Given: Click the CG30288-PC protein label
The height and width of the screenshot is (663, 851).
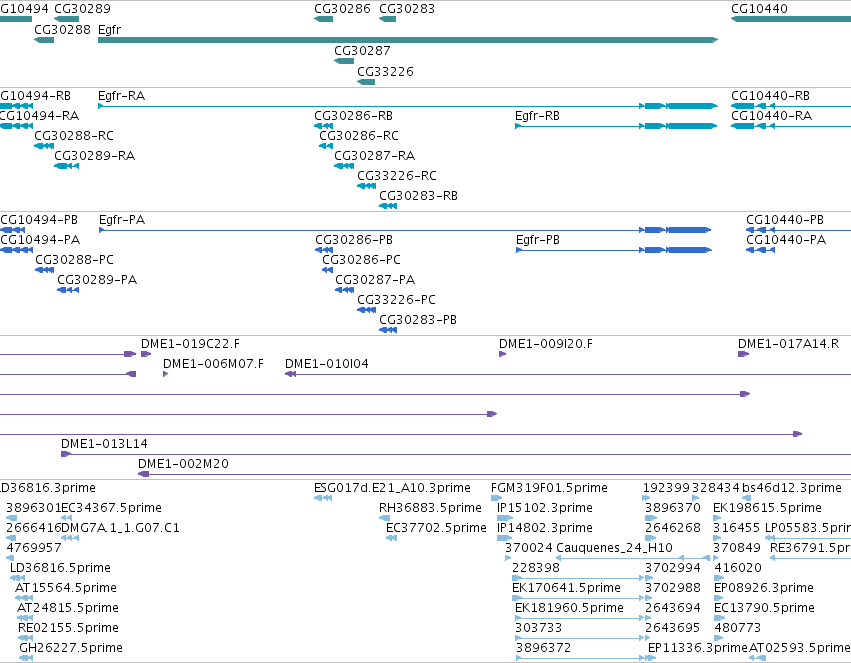Looking at the screenshot, I should (74, 260).
